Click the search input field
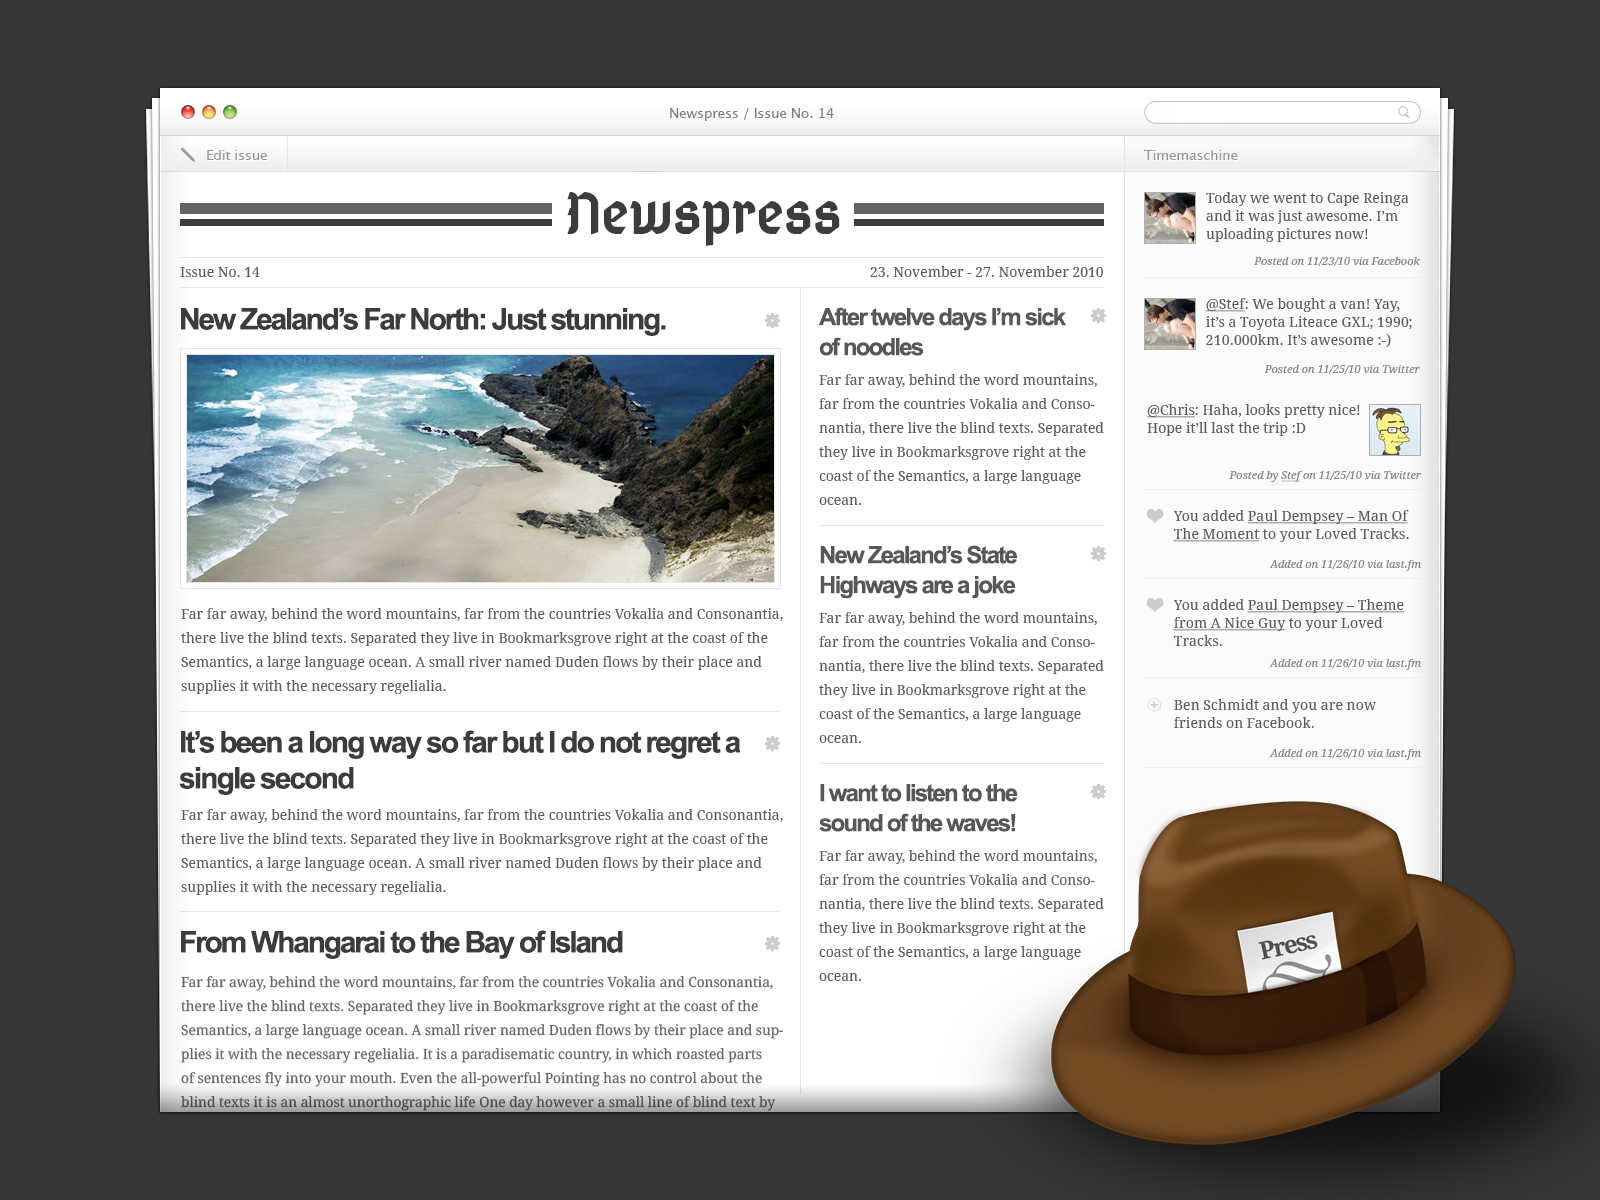The height and width of the screenshot is (1200, 1600). [1270, 112]
